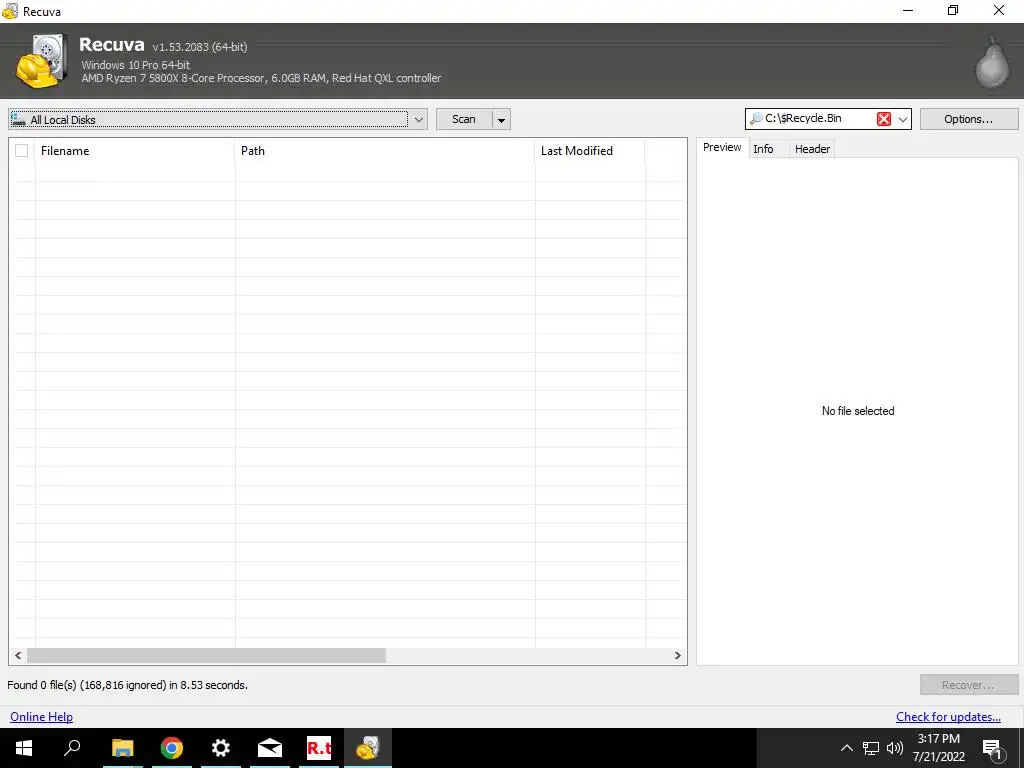Click the Piriform pear logo
The height and width of the screenshot is (768, 1024).
point(992,63)
